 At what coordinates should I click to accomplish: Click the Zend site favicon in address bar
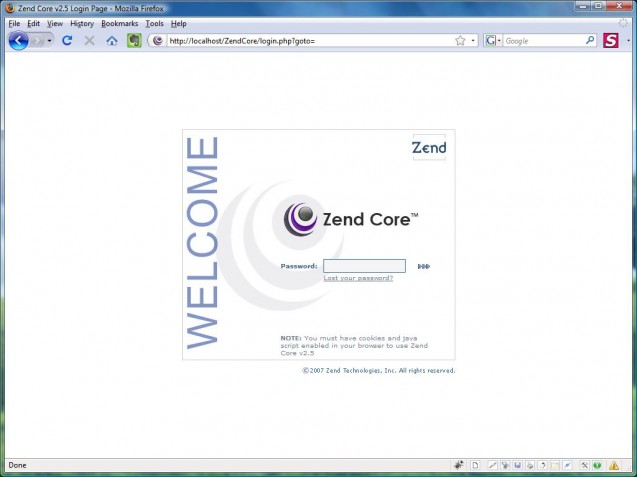[158, 41]
